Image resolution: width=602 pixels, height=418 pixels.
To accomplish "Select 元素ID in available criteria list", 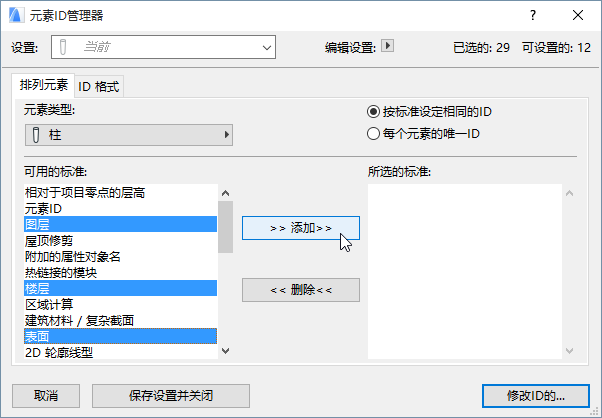I will click(44, 209).
